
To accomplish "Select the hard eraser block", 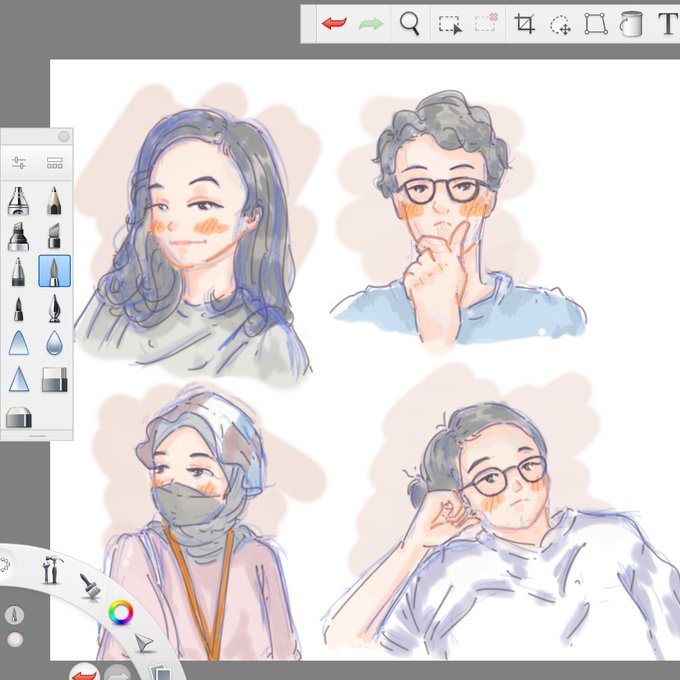I will click(x=55, y=380).
